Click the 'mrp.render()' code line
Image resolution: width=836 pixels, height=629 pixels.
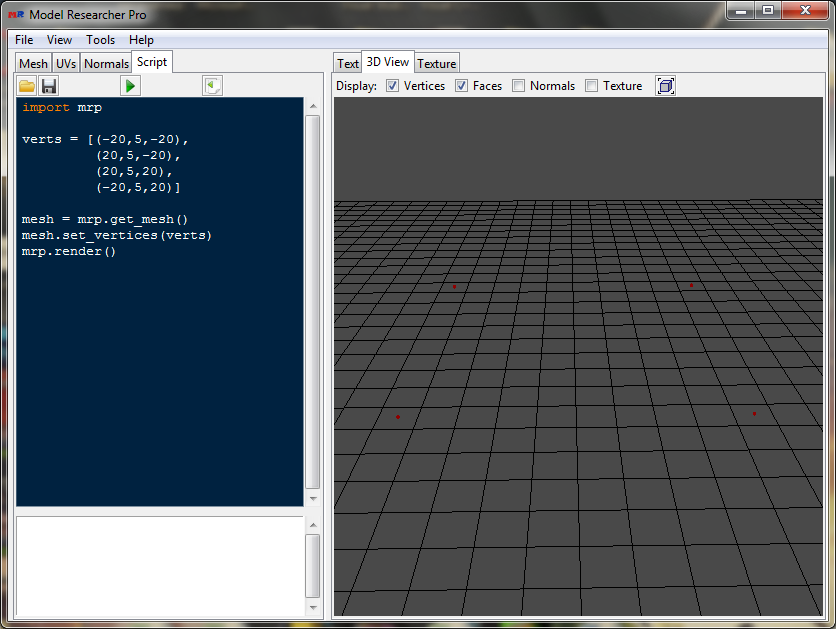click(x=69, y=252)
